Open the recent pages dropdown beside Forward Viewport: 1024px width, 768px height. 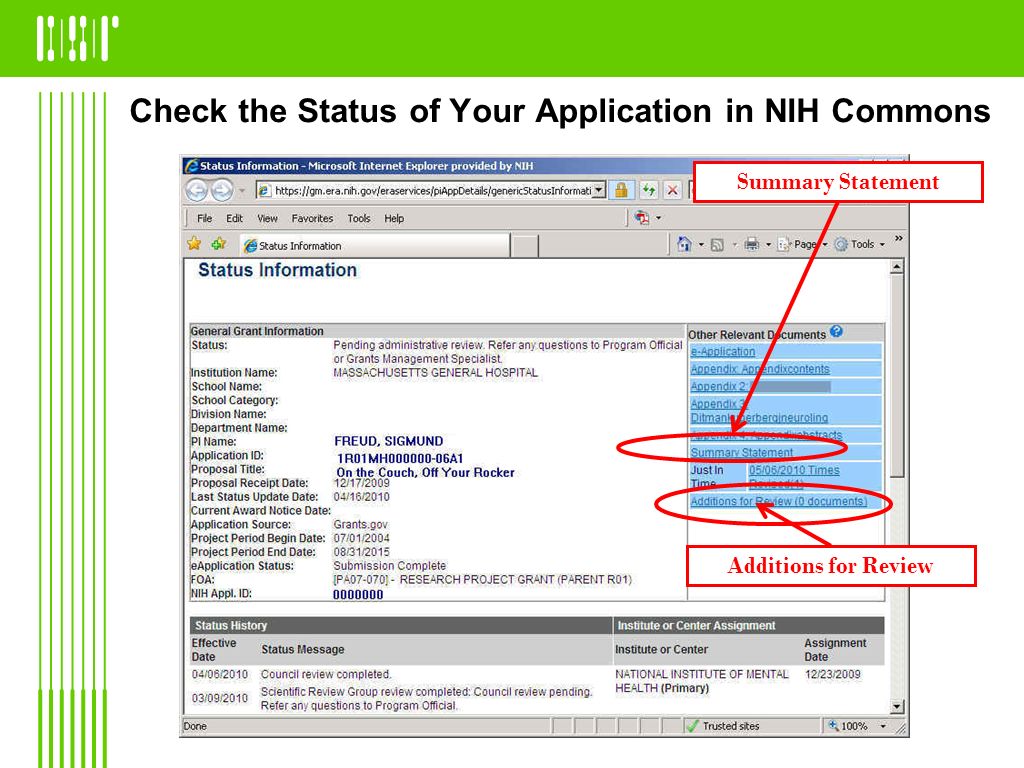pos(242,191)
